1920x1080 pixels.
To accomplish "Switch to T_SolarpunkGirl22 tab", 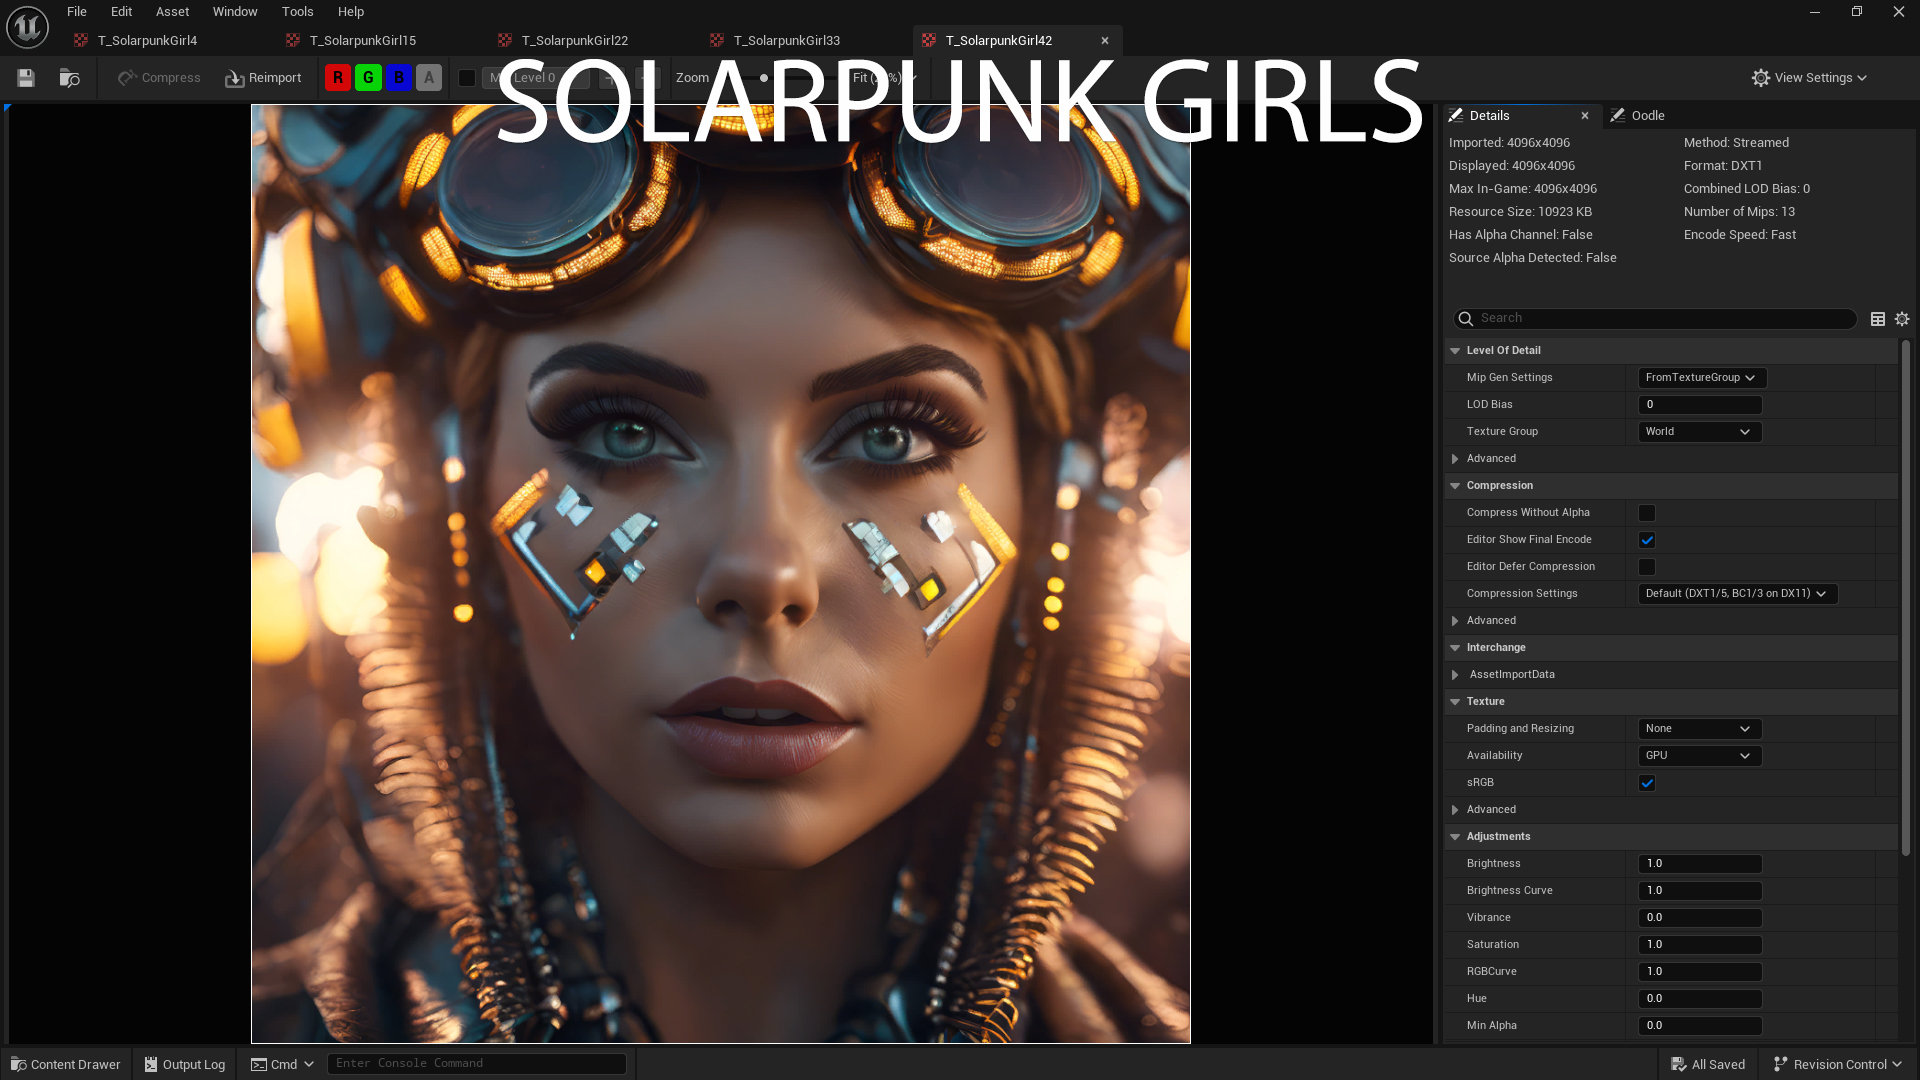I will 574,41.
